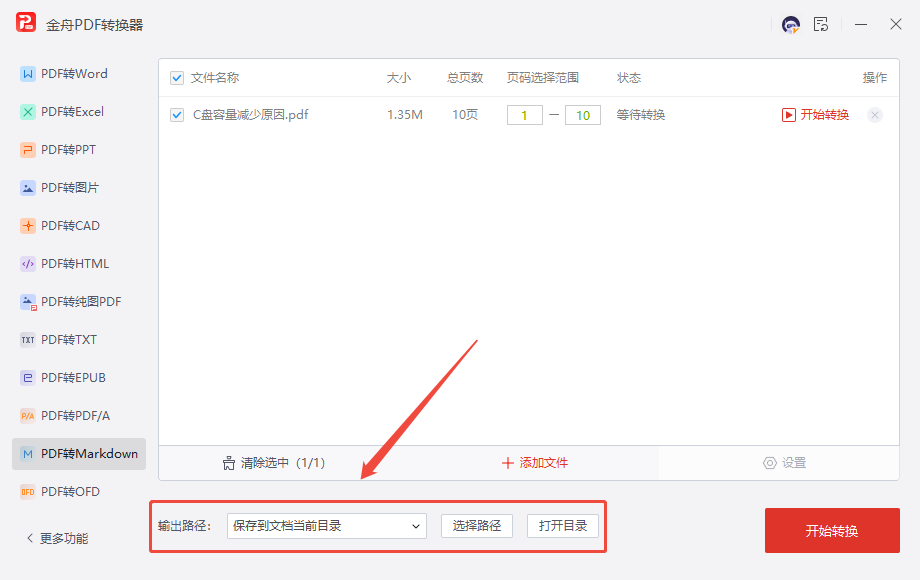
Task: Click the 10页 page count
Action: [465, 115]
